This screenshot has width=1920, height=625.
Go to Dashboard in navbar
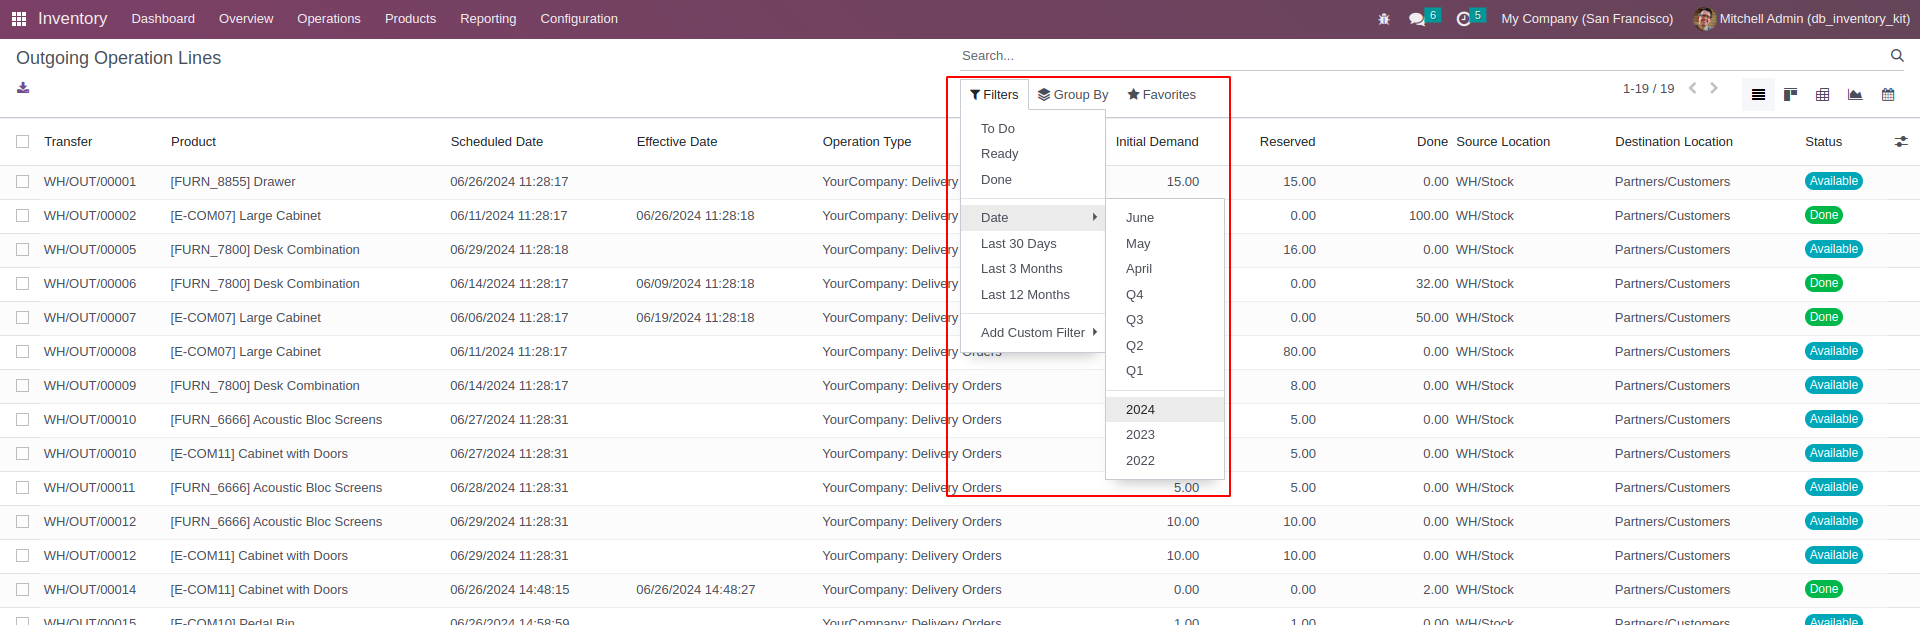163,19
